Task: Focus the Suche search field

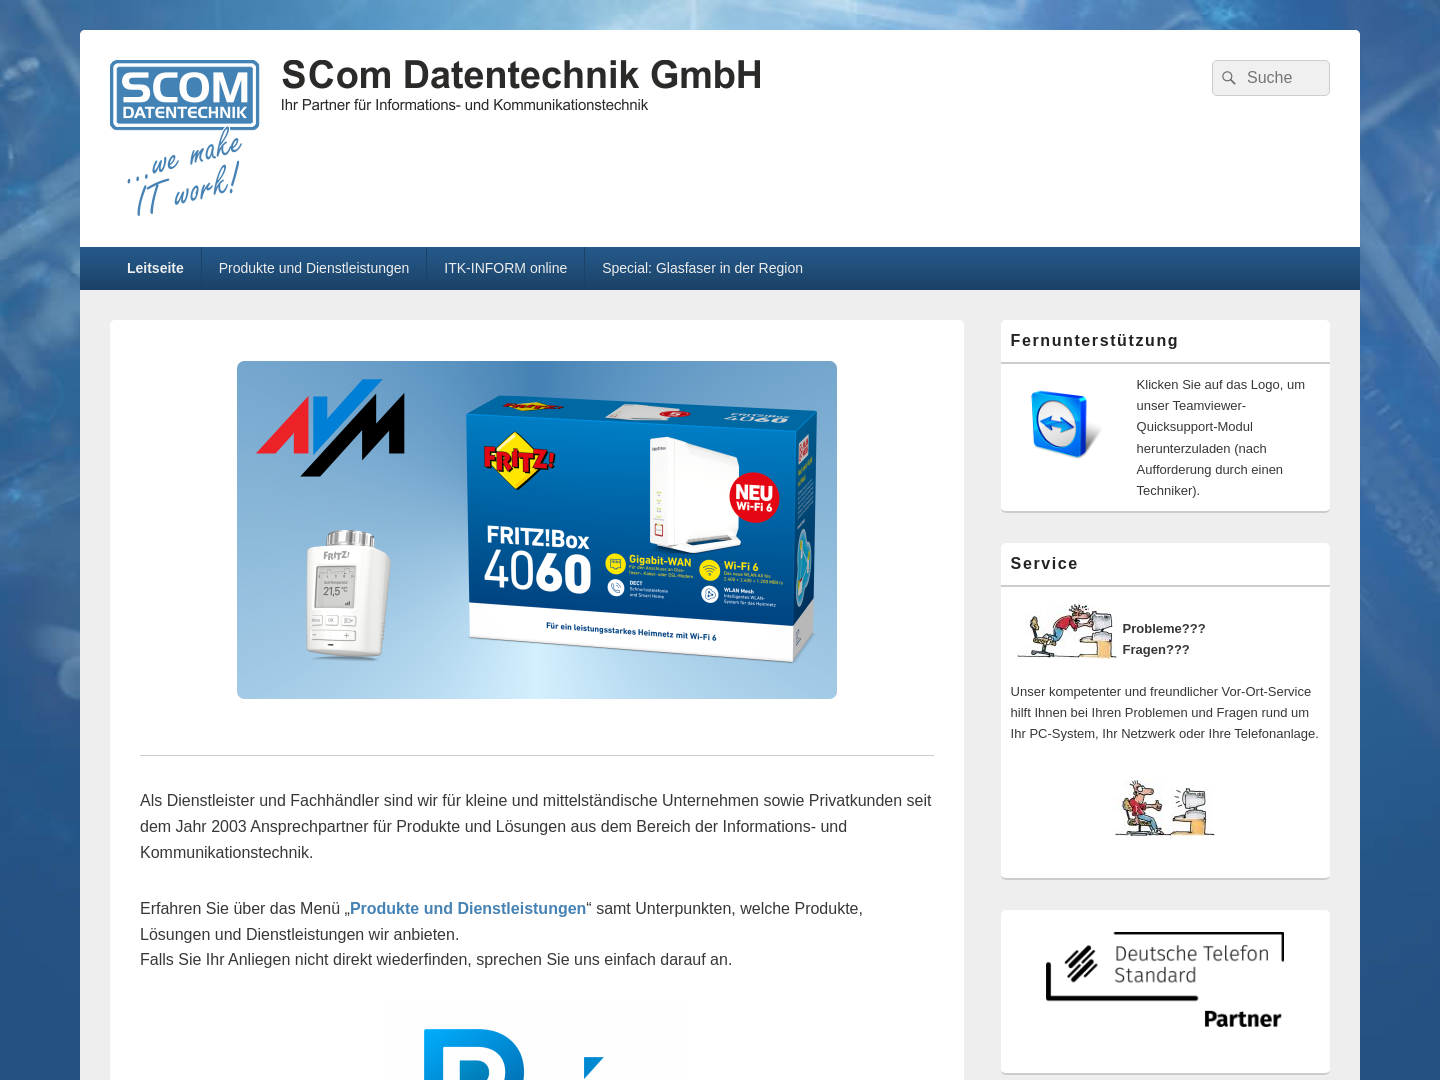Action: click(1271, 78)
